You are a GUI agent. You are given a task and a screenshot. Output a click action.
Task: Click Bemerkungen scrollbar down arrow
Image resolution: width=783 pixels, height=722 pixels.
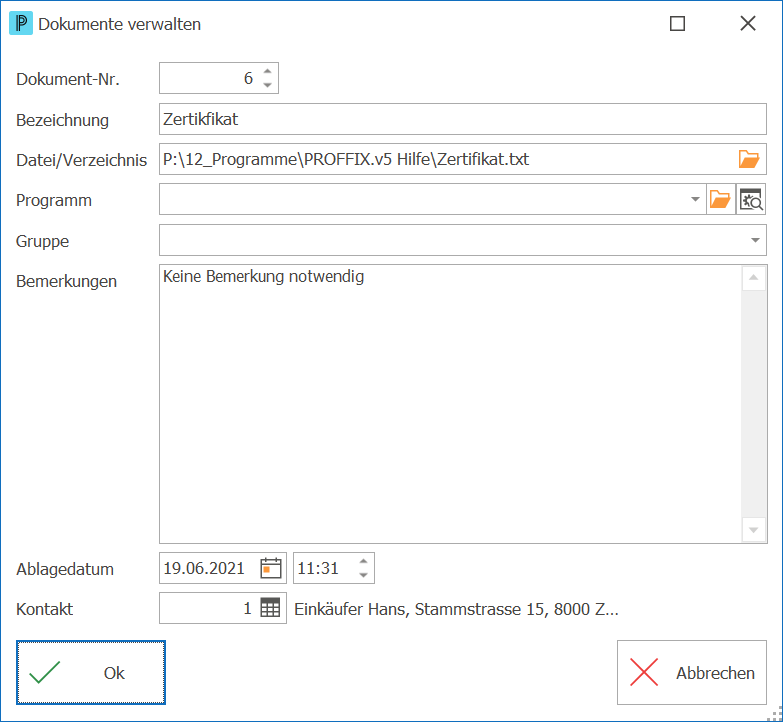point(754,530)
